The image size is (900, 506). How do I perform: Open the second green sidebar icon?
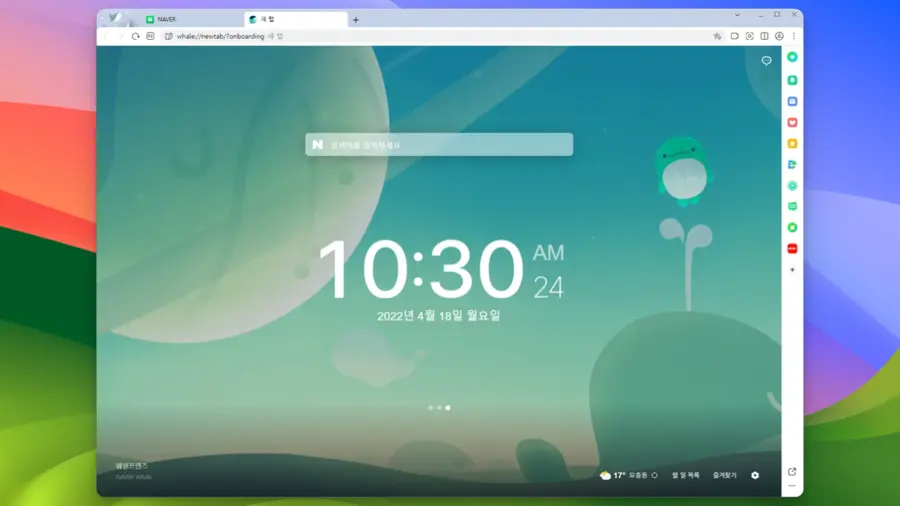tap(792, 80)
